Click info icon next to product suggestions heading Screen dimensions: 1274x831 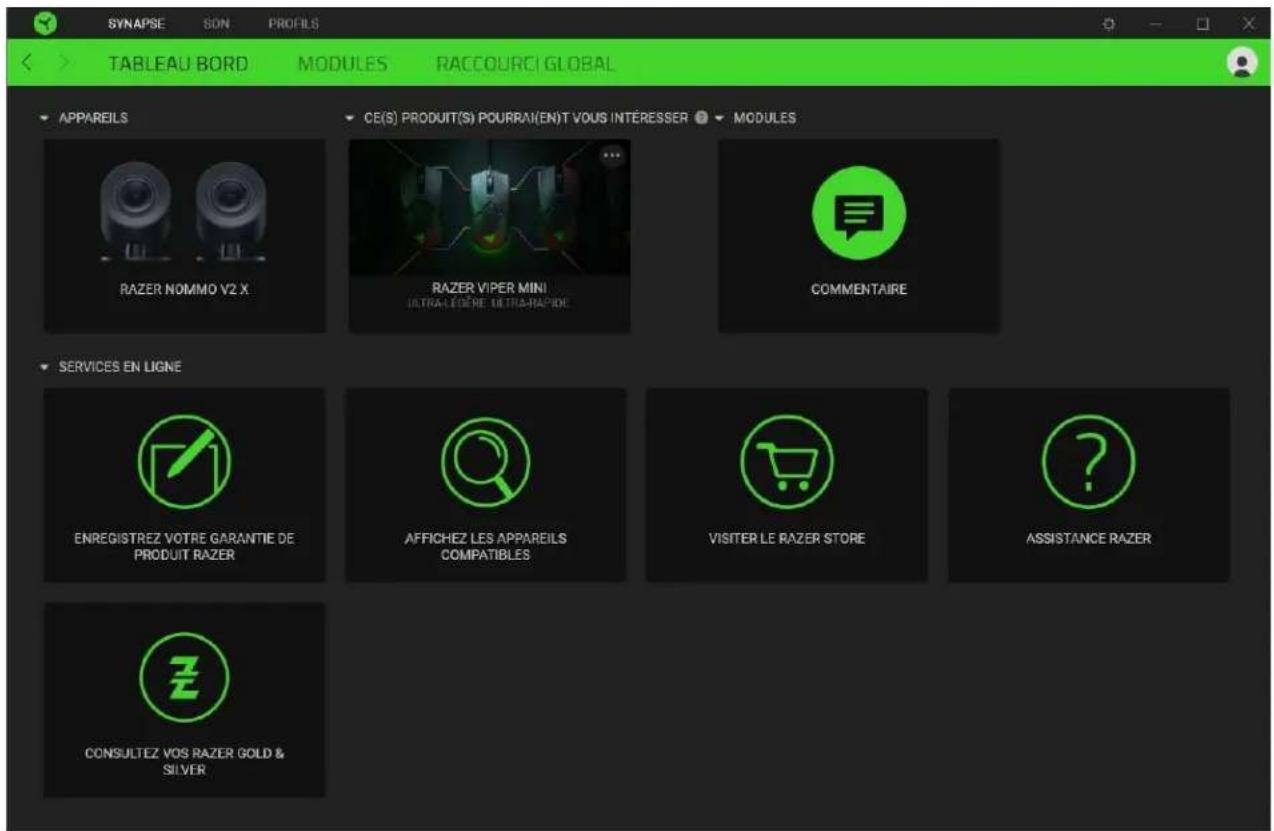coord(701,118)
